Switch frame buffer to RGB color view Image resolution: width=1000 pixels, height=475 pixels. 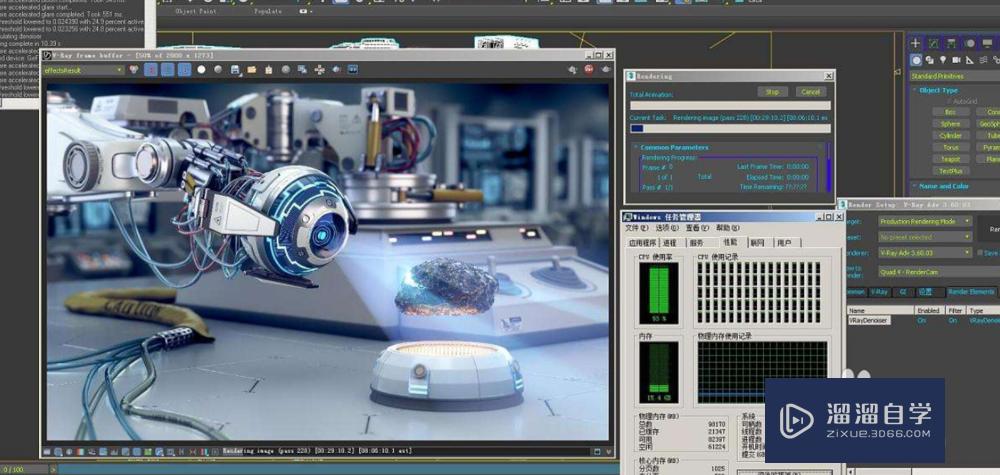[x=134, y=69]
